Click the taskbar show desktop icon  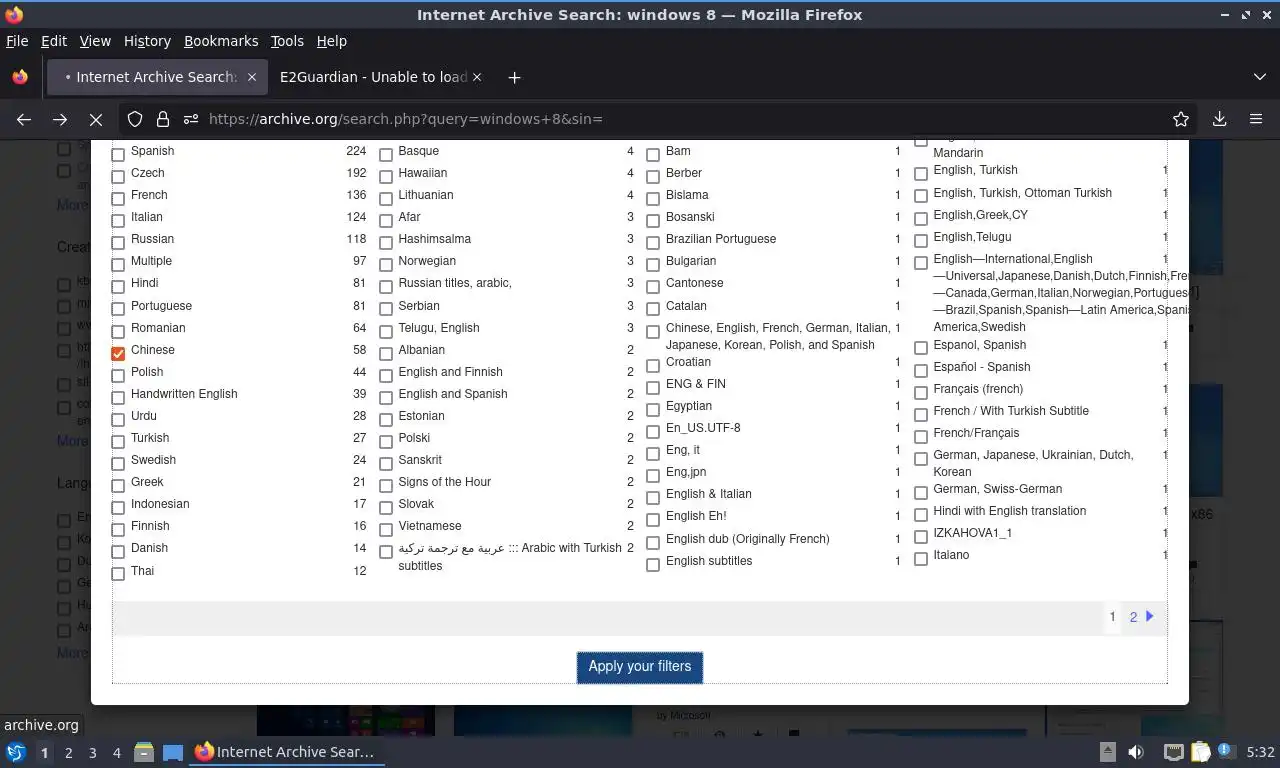[173, 752]
